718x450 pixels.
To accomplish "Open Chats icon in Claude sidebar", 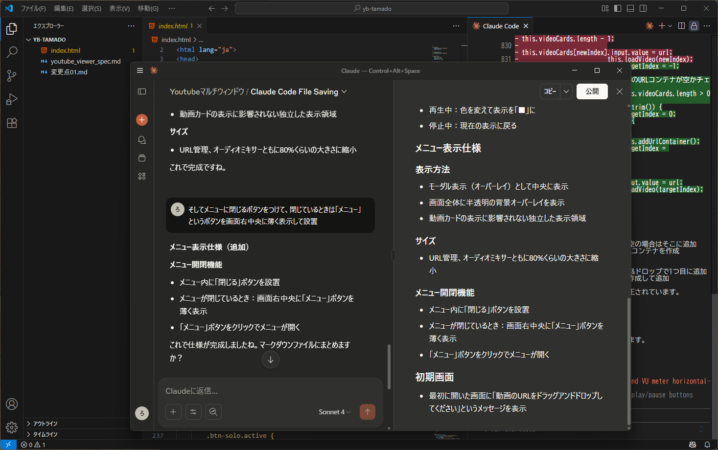I will (x=142, y=140).
